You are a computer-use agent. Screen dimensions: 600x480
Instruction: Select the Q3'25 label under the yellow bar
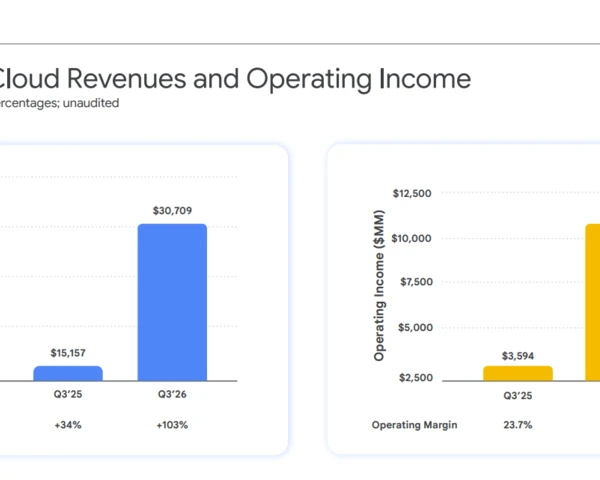(x=518, y=396)
